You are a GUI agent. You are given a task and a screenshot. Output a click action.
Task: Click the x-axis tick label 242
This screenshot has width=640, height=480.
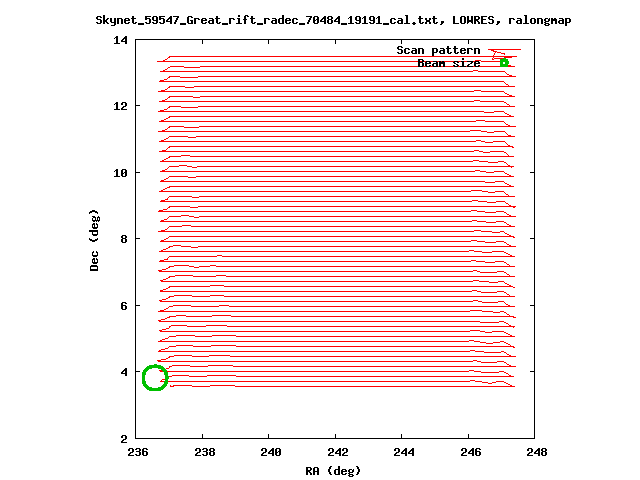[337, 452]
